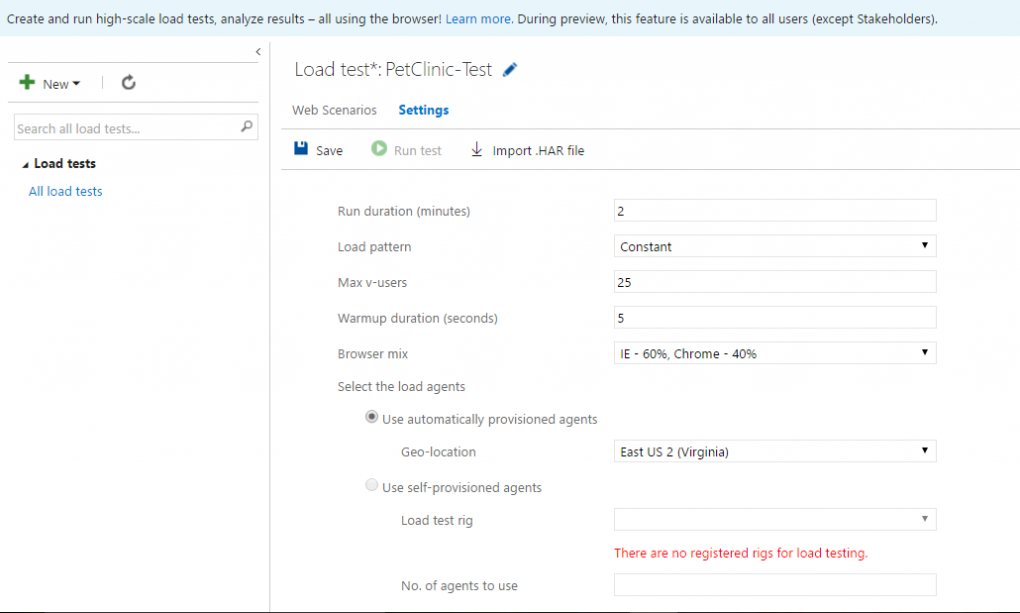Click the Warmup duration seconds field
Viewport: 1020px width, 613px height.
[775, 318]
